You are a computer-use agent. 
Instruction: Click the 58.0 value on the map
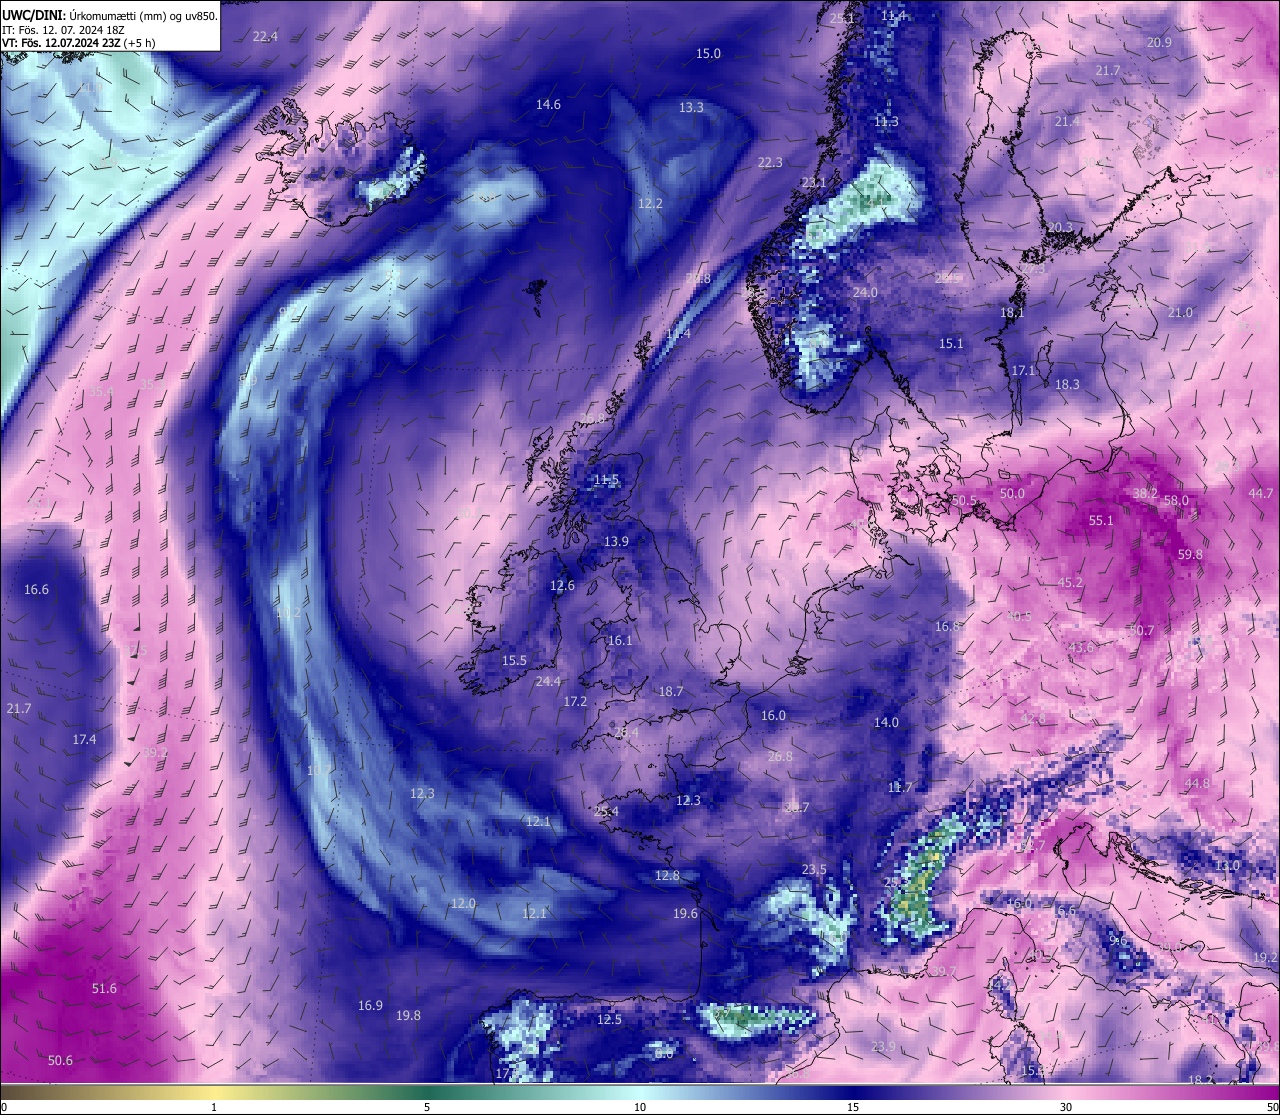(1176, 501)
